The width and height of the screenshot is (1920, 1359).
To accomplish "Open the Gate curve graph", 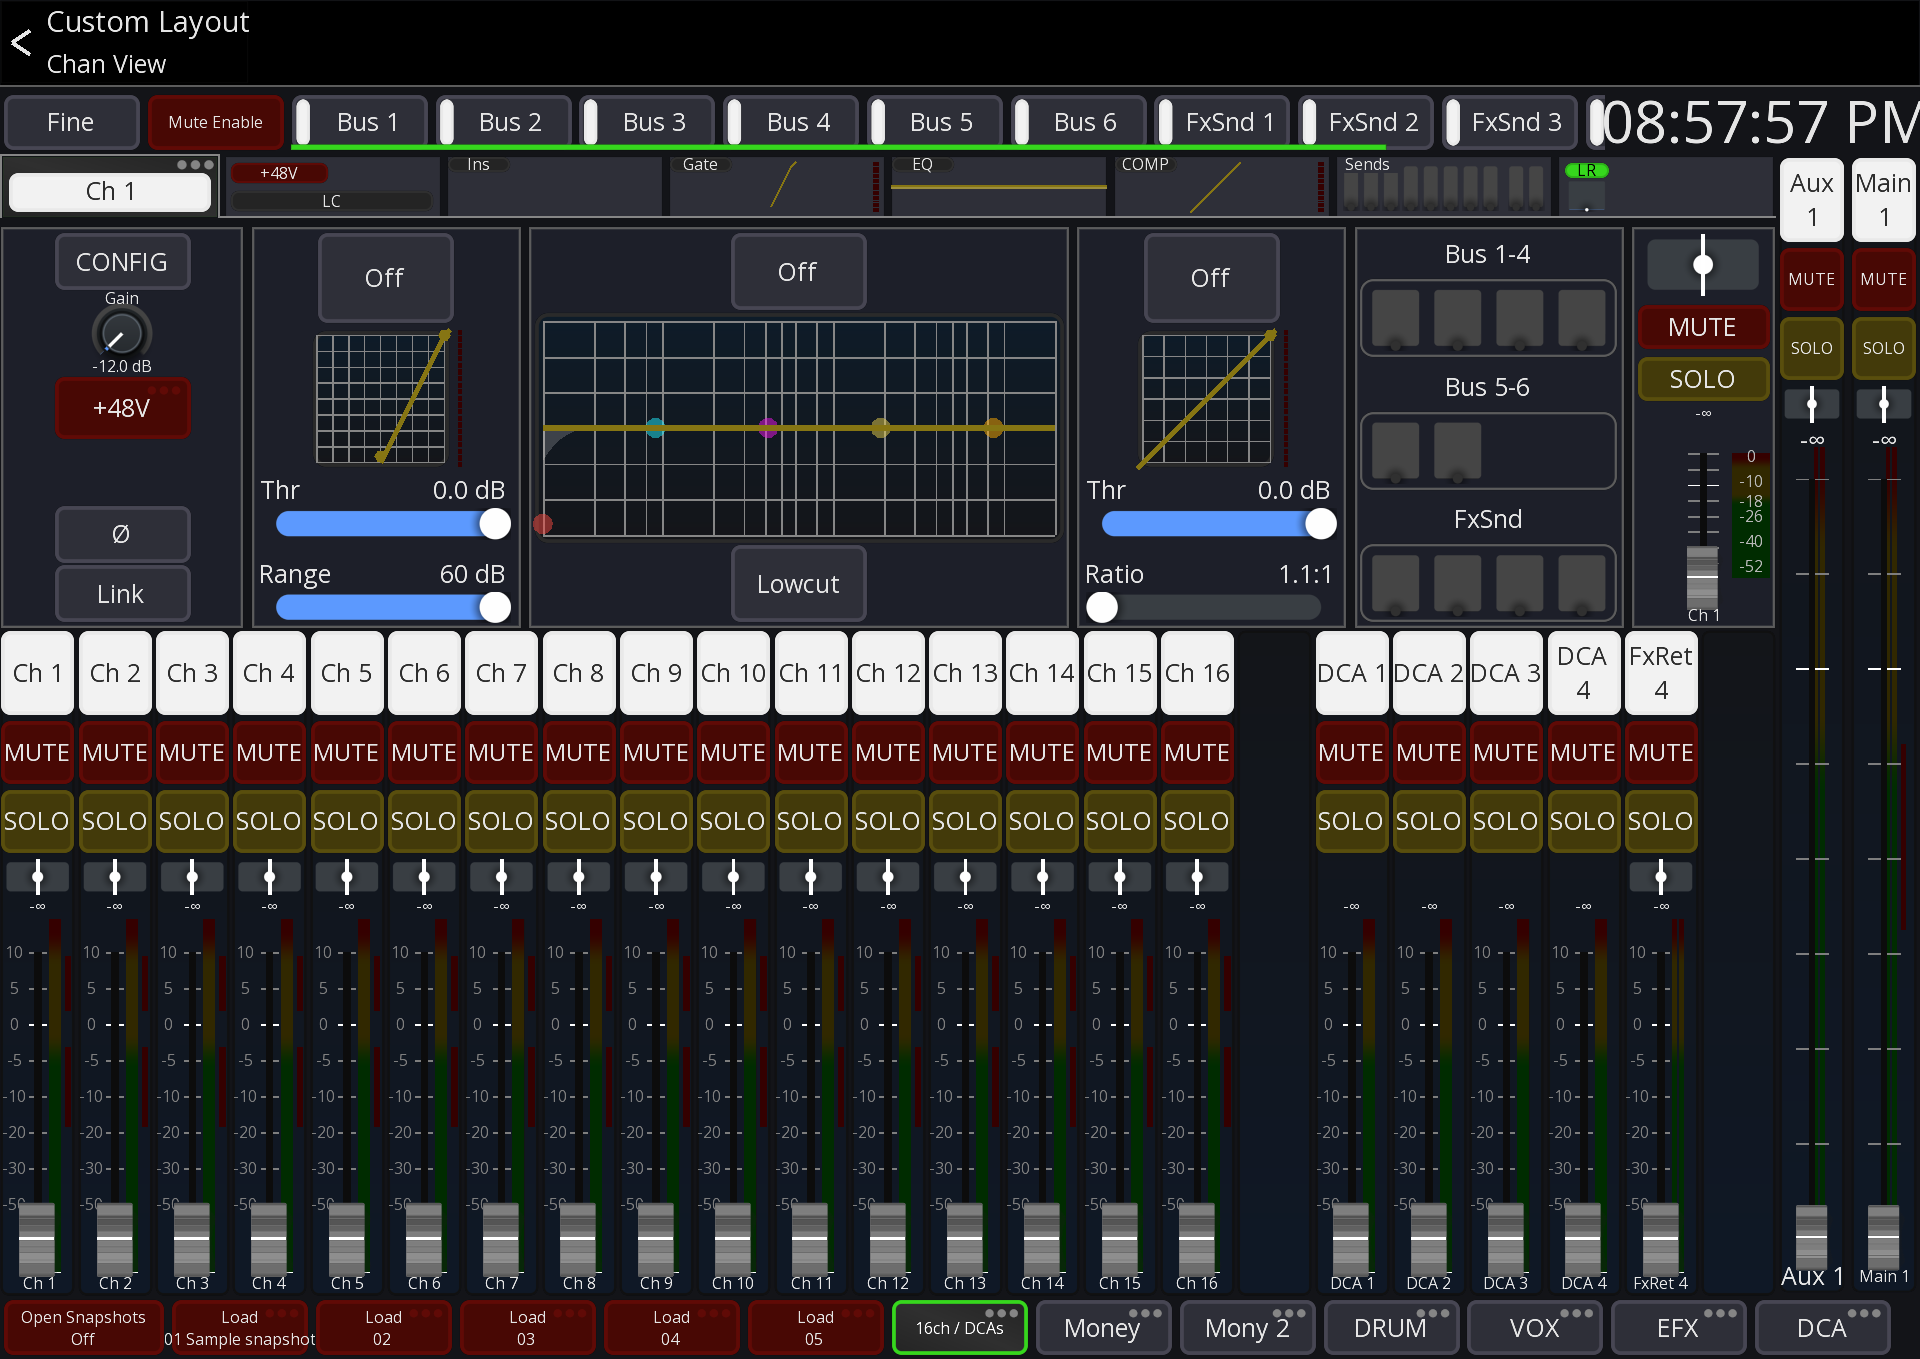I will click(x=382, y=398).
